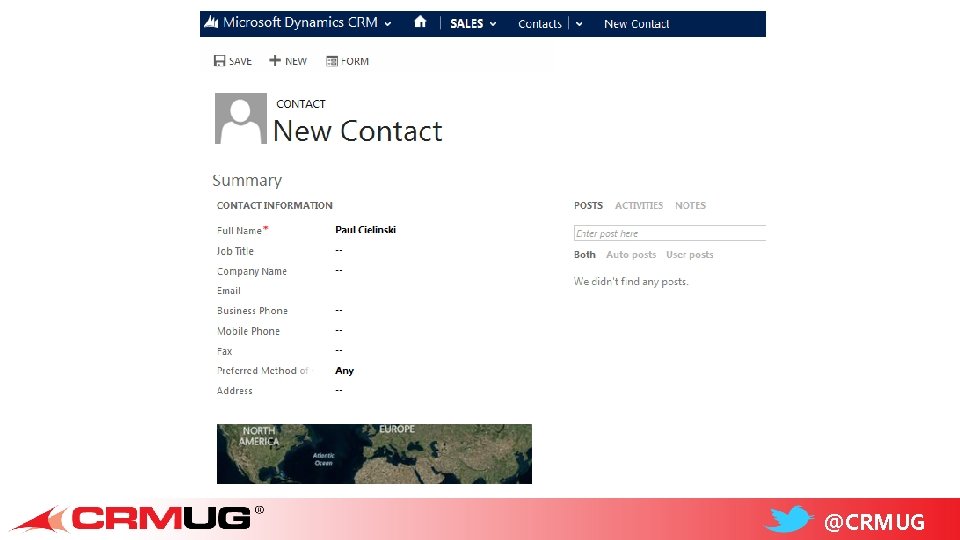The height and width of the screenshot is (540, 960).
Task: Switch to the ACTIVITIES tab
Action: coord(639,205)
